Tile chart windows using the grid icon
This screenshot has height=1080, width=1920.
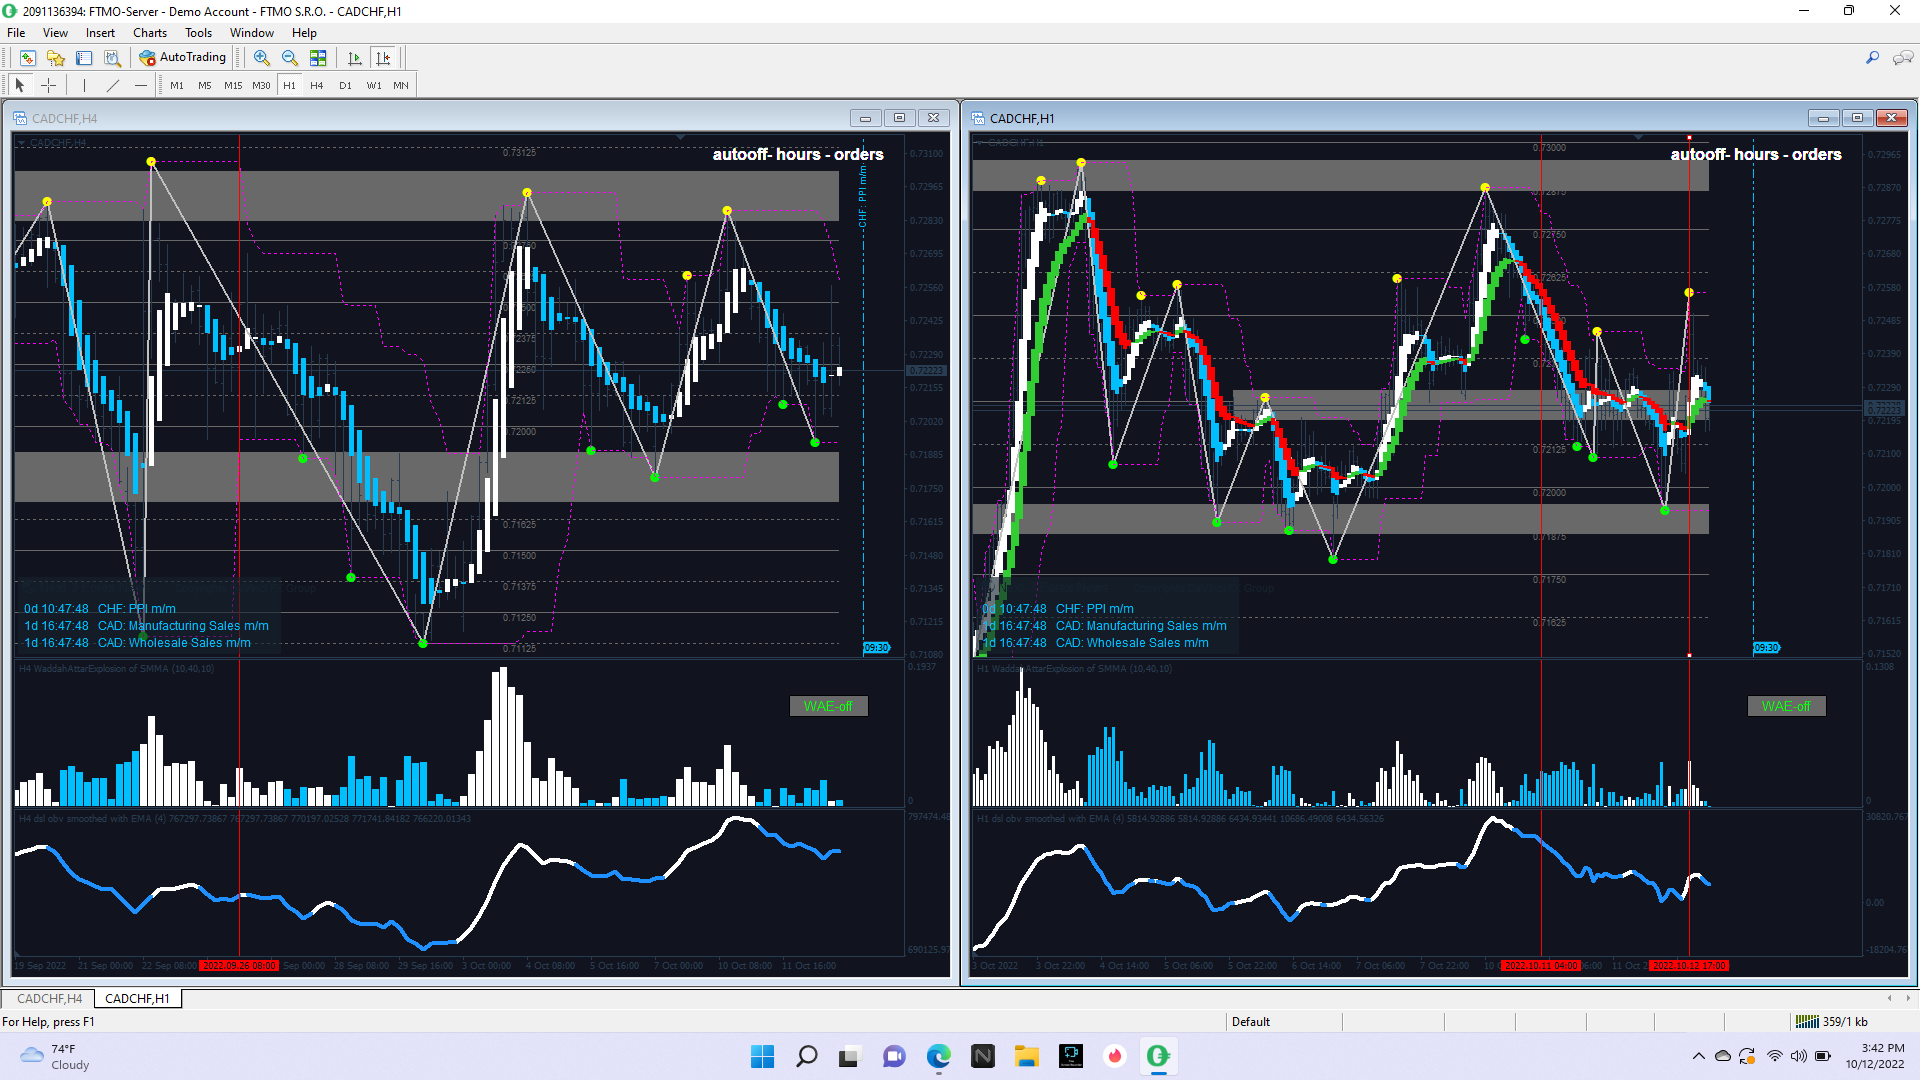tap(318, 58)
